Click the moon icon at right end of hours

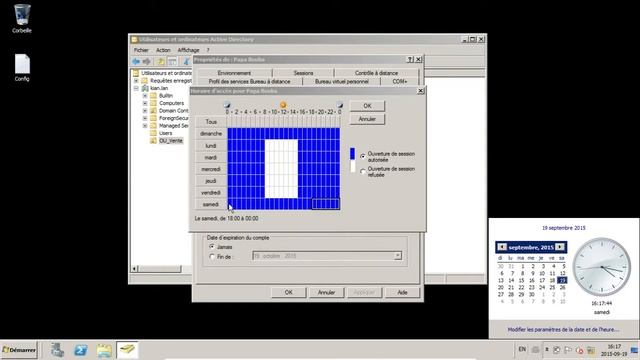[x=340, y=105]
